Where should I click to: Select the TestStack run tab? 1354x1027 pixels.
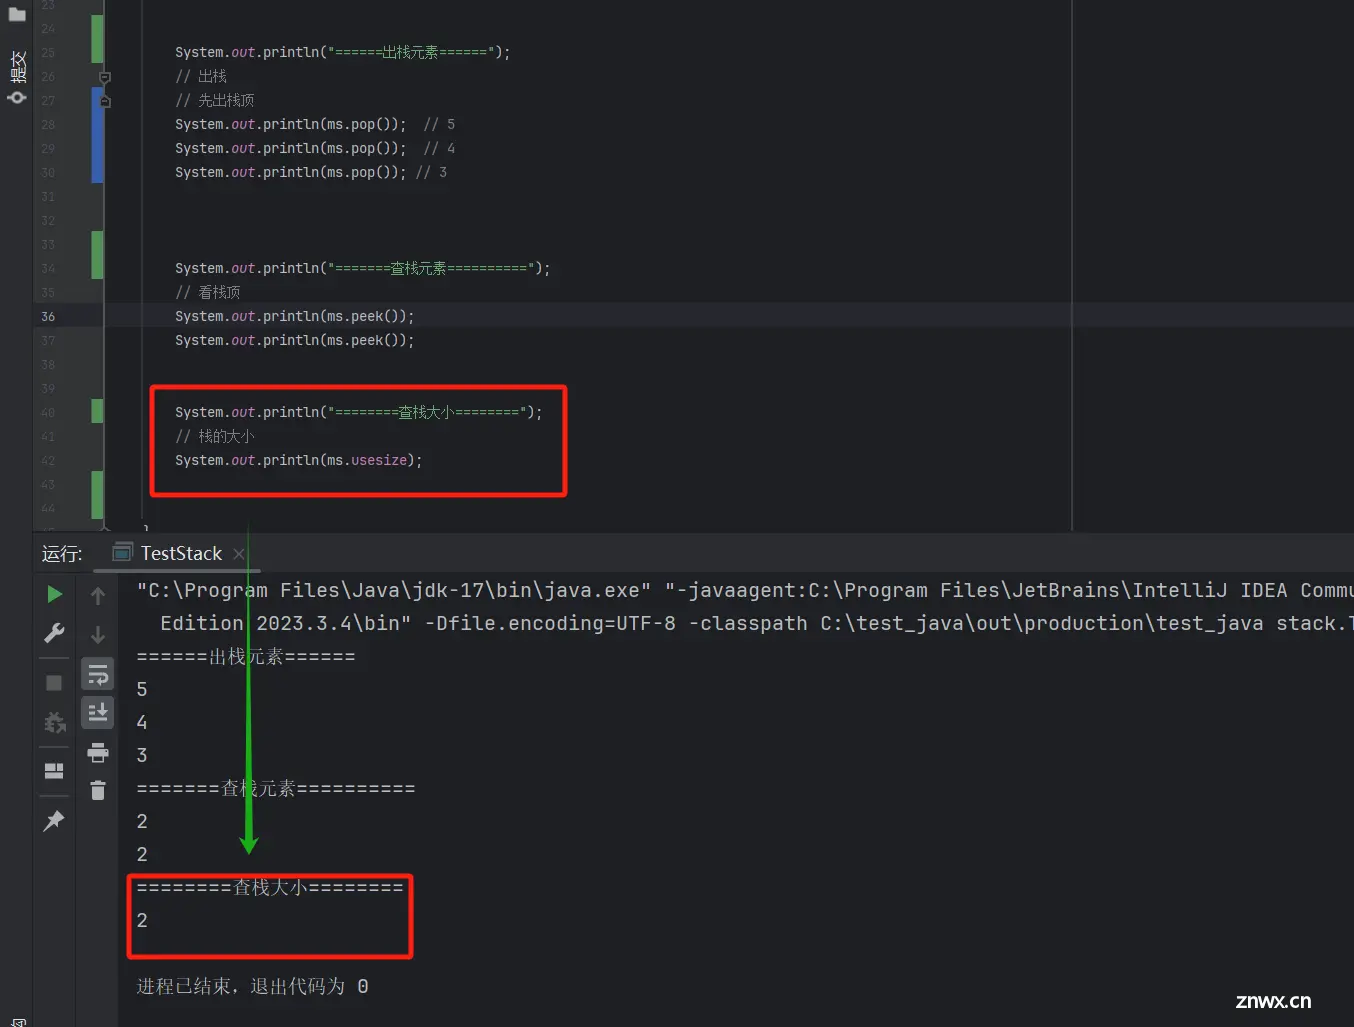pos(181,553)
